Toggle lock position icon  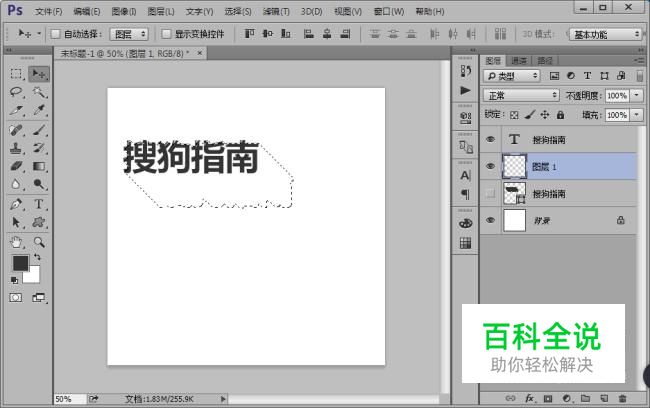545,115
